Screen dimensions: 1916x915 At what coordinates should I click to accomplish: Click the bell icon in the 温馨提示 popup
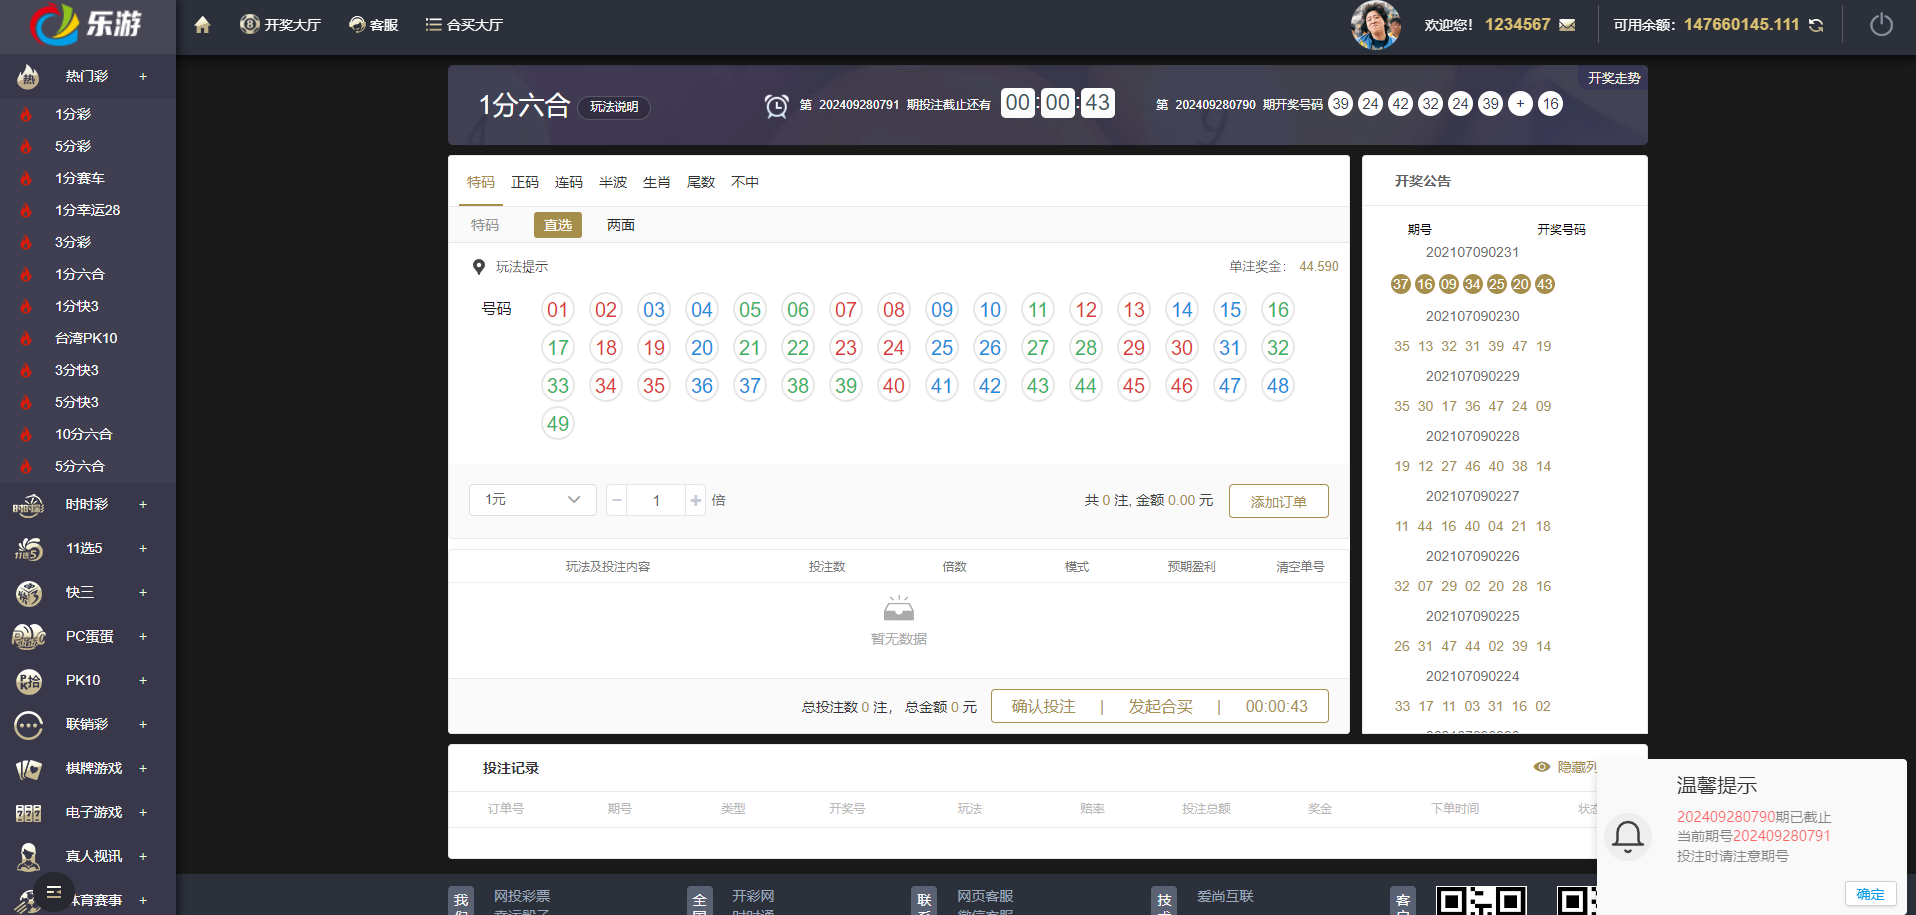pyautogui.click(x=1628, y=838)
